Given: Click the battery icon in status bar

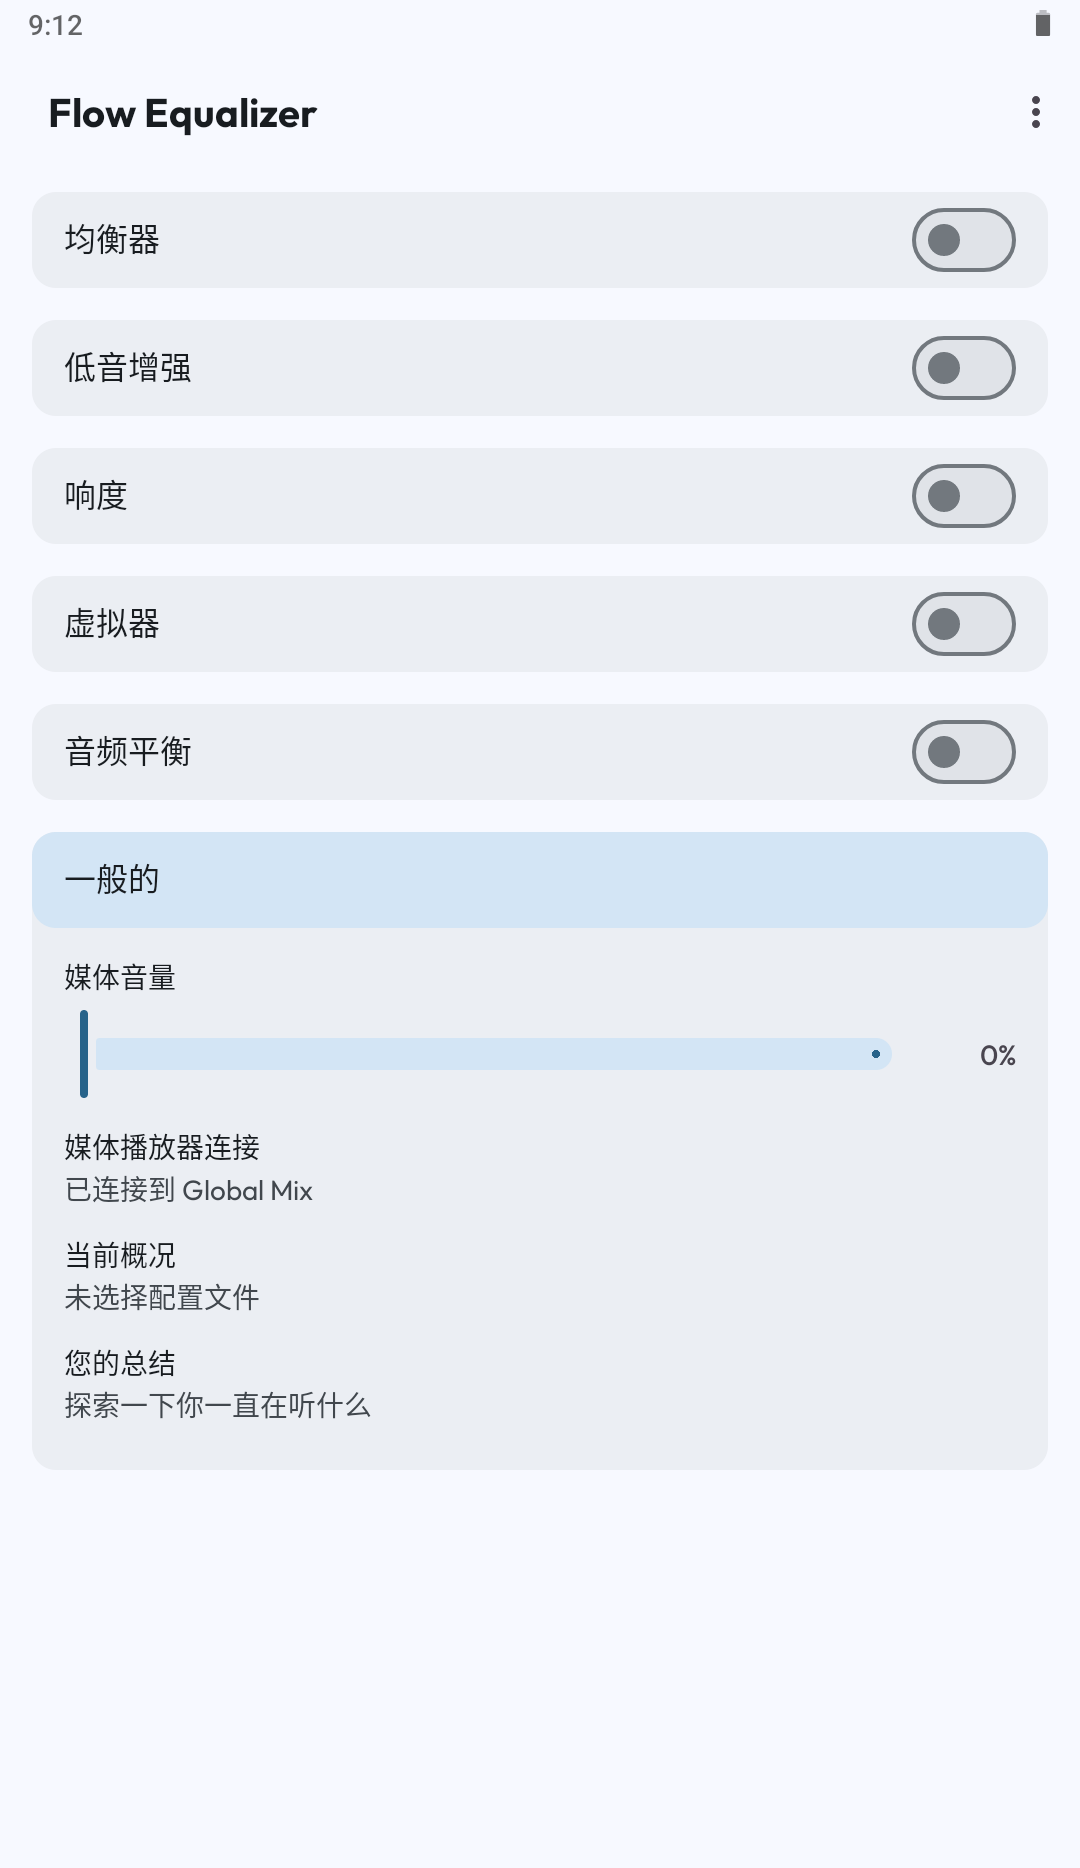Looking at the screenshot, I should (1043, 24).
